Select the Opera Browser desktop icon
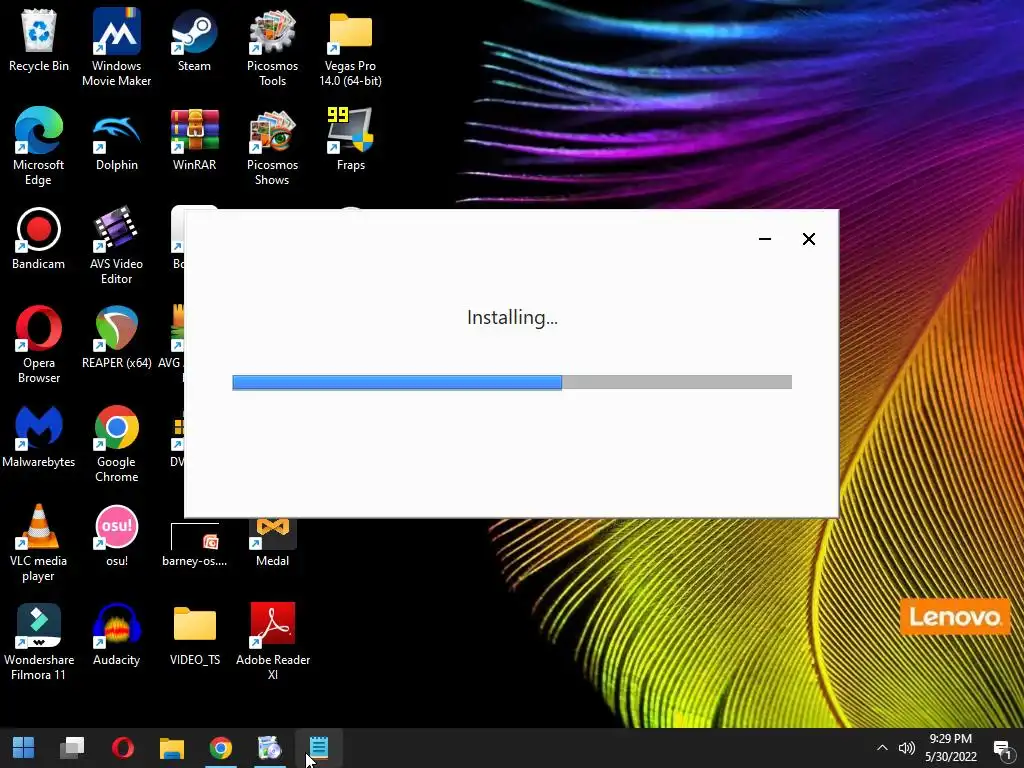1024x768 pixels. 39,344
